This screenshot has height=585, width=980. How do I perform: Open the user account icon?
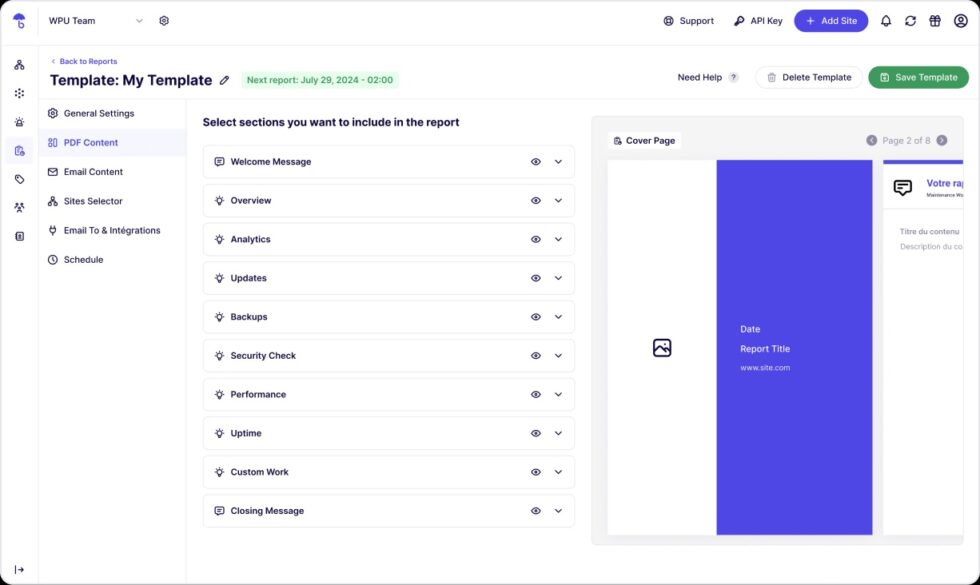coord(960,20)
